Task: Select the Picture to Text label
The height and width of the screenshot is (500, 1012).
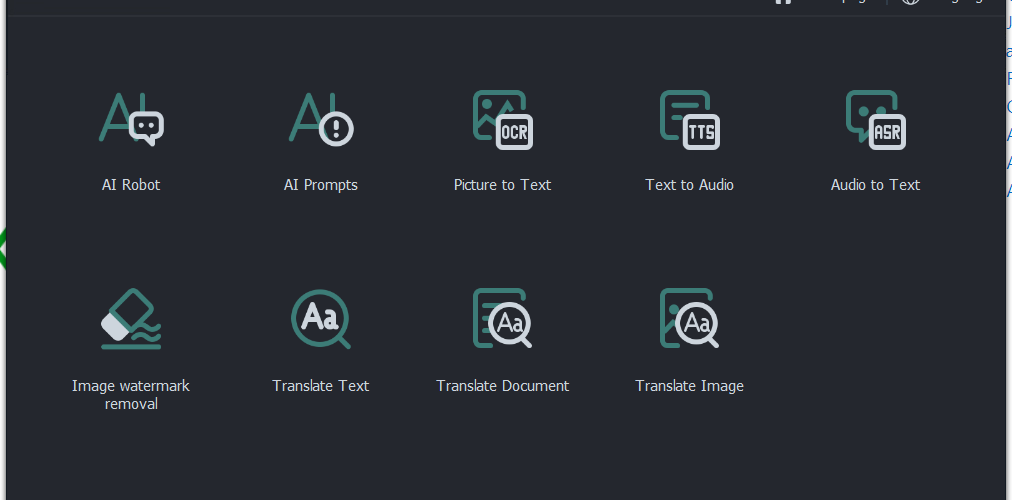Action: pyautogui.click(x=503, y=185)
